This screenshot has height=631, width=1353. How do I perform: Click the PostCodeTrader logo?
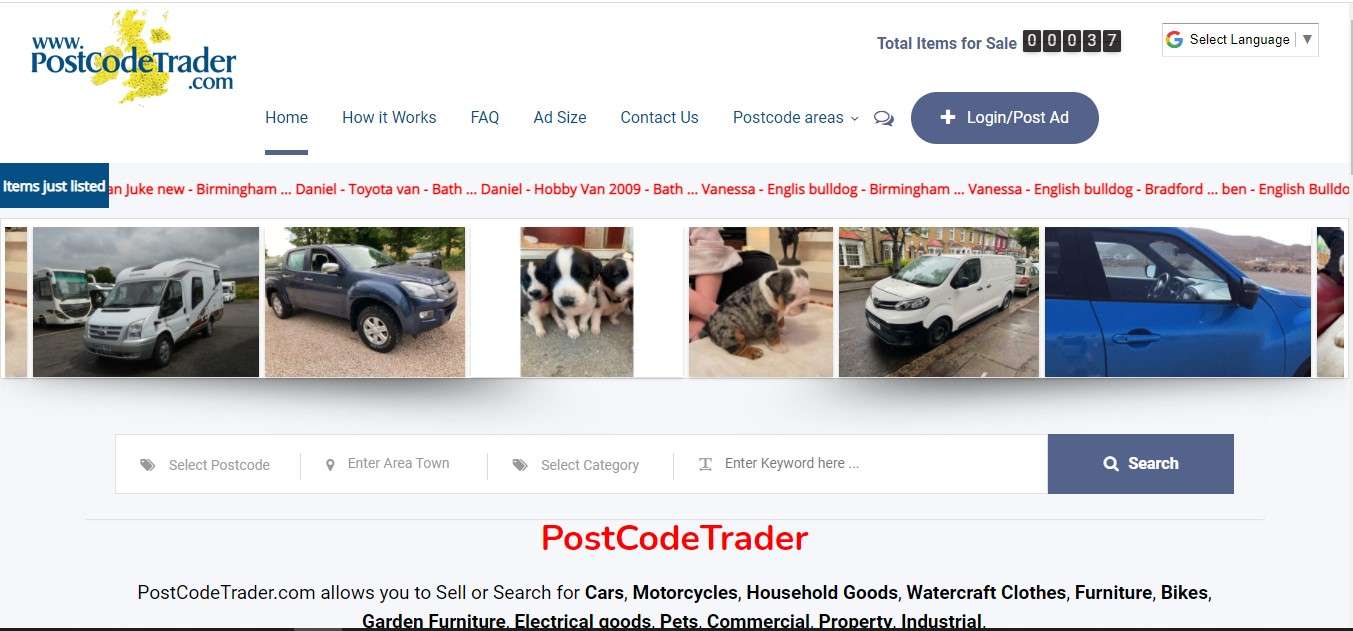pos(133,57)
